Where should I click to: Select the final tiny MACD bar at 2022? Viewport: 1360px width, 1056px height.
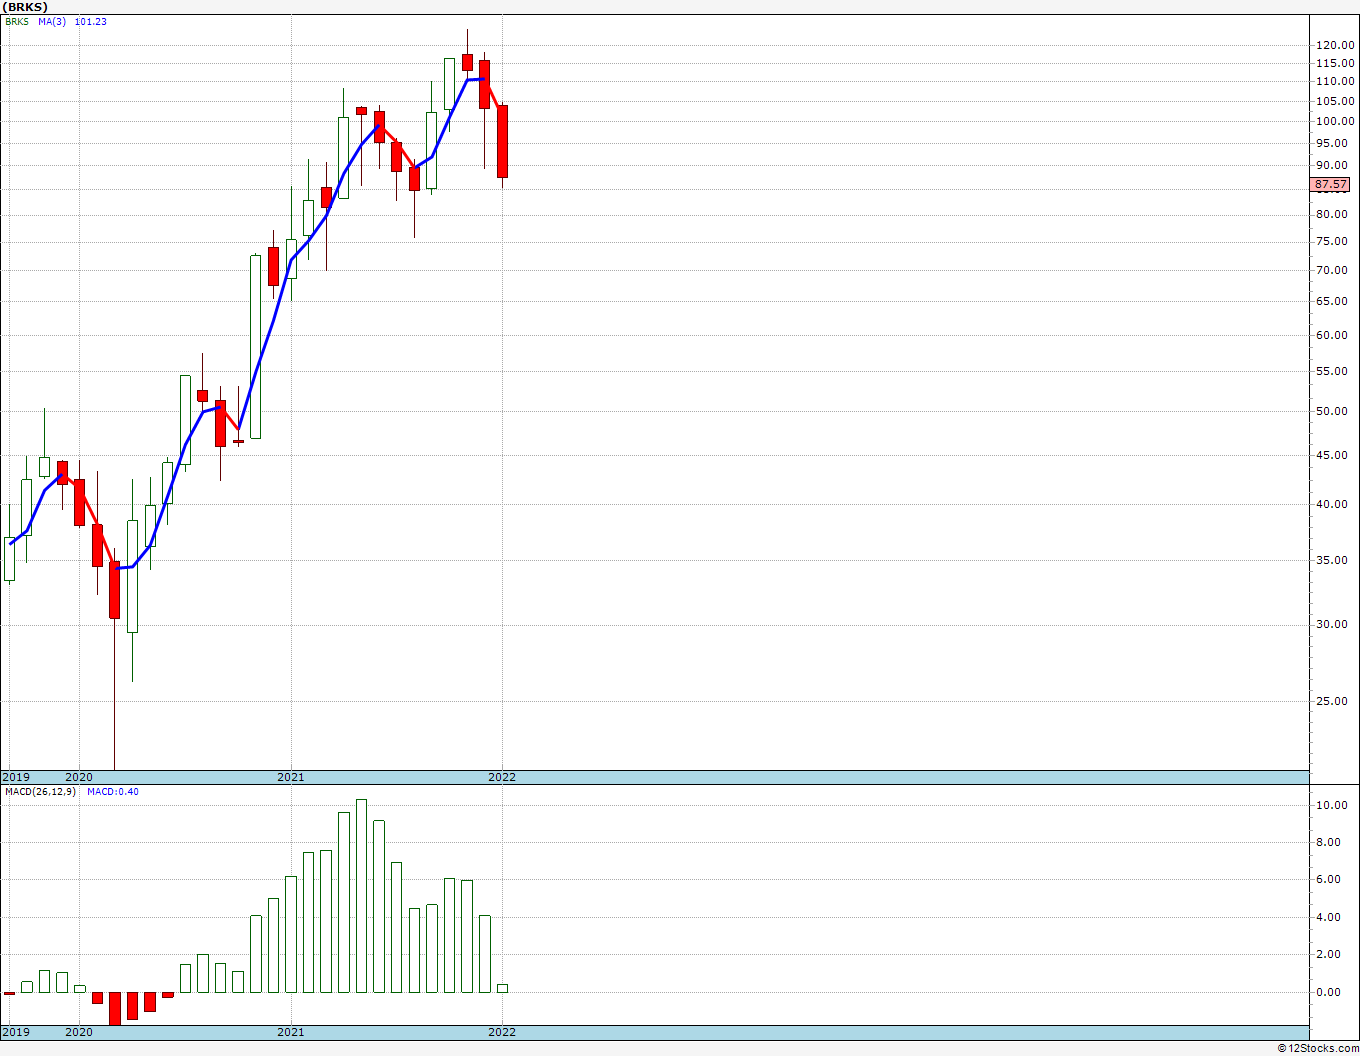tap(502, 988)
